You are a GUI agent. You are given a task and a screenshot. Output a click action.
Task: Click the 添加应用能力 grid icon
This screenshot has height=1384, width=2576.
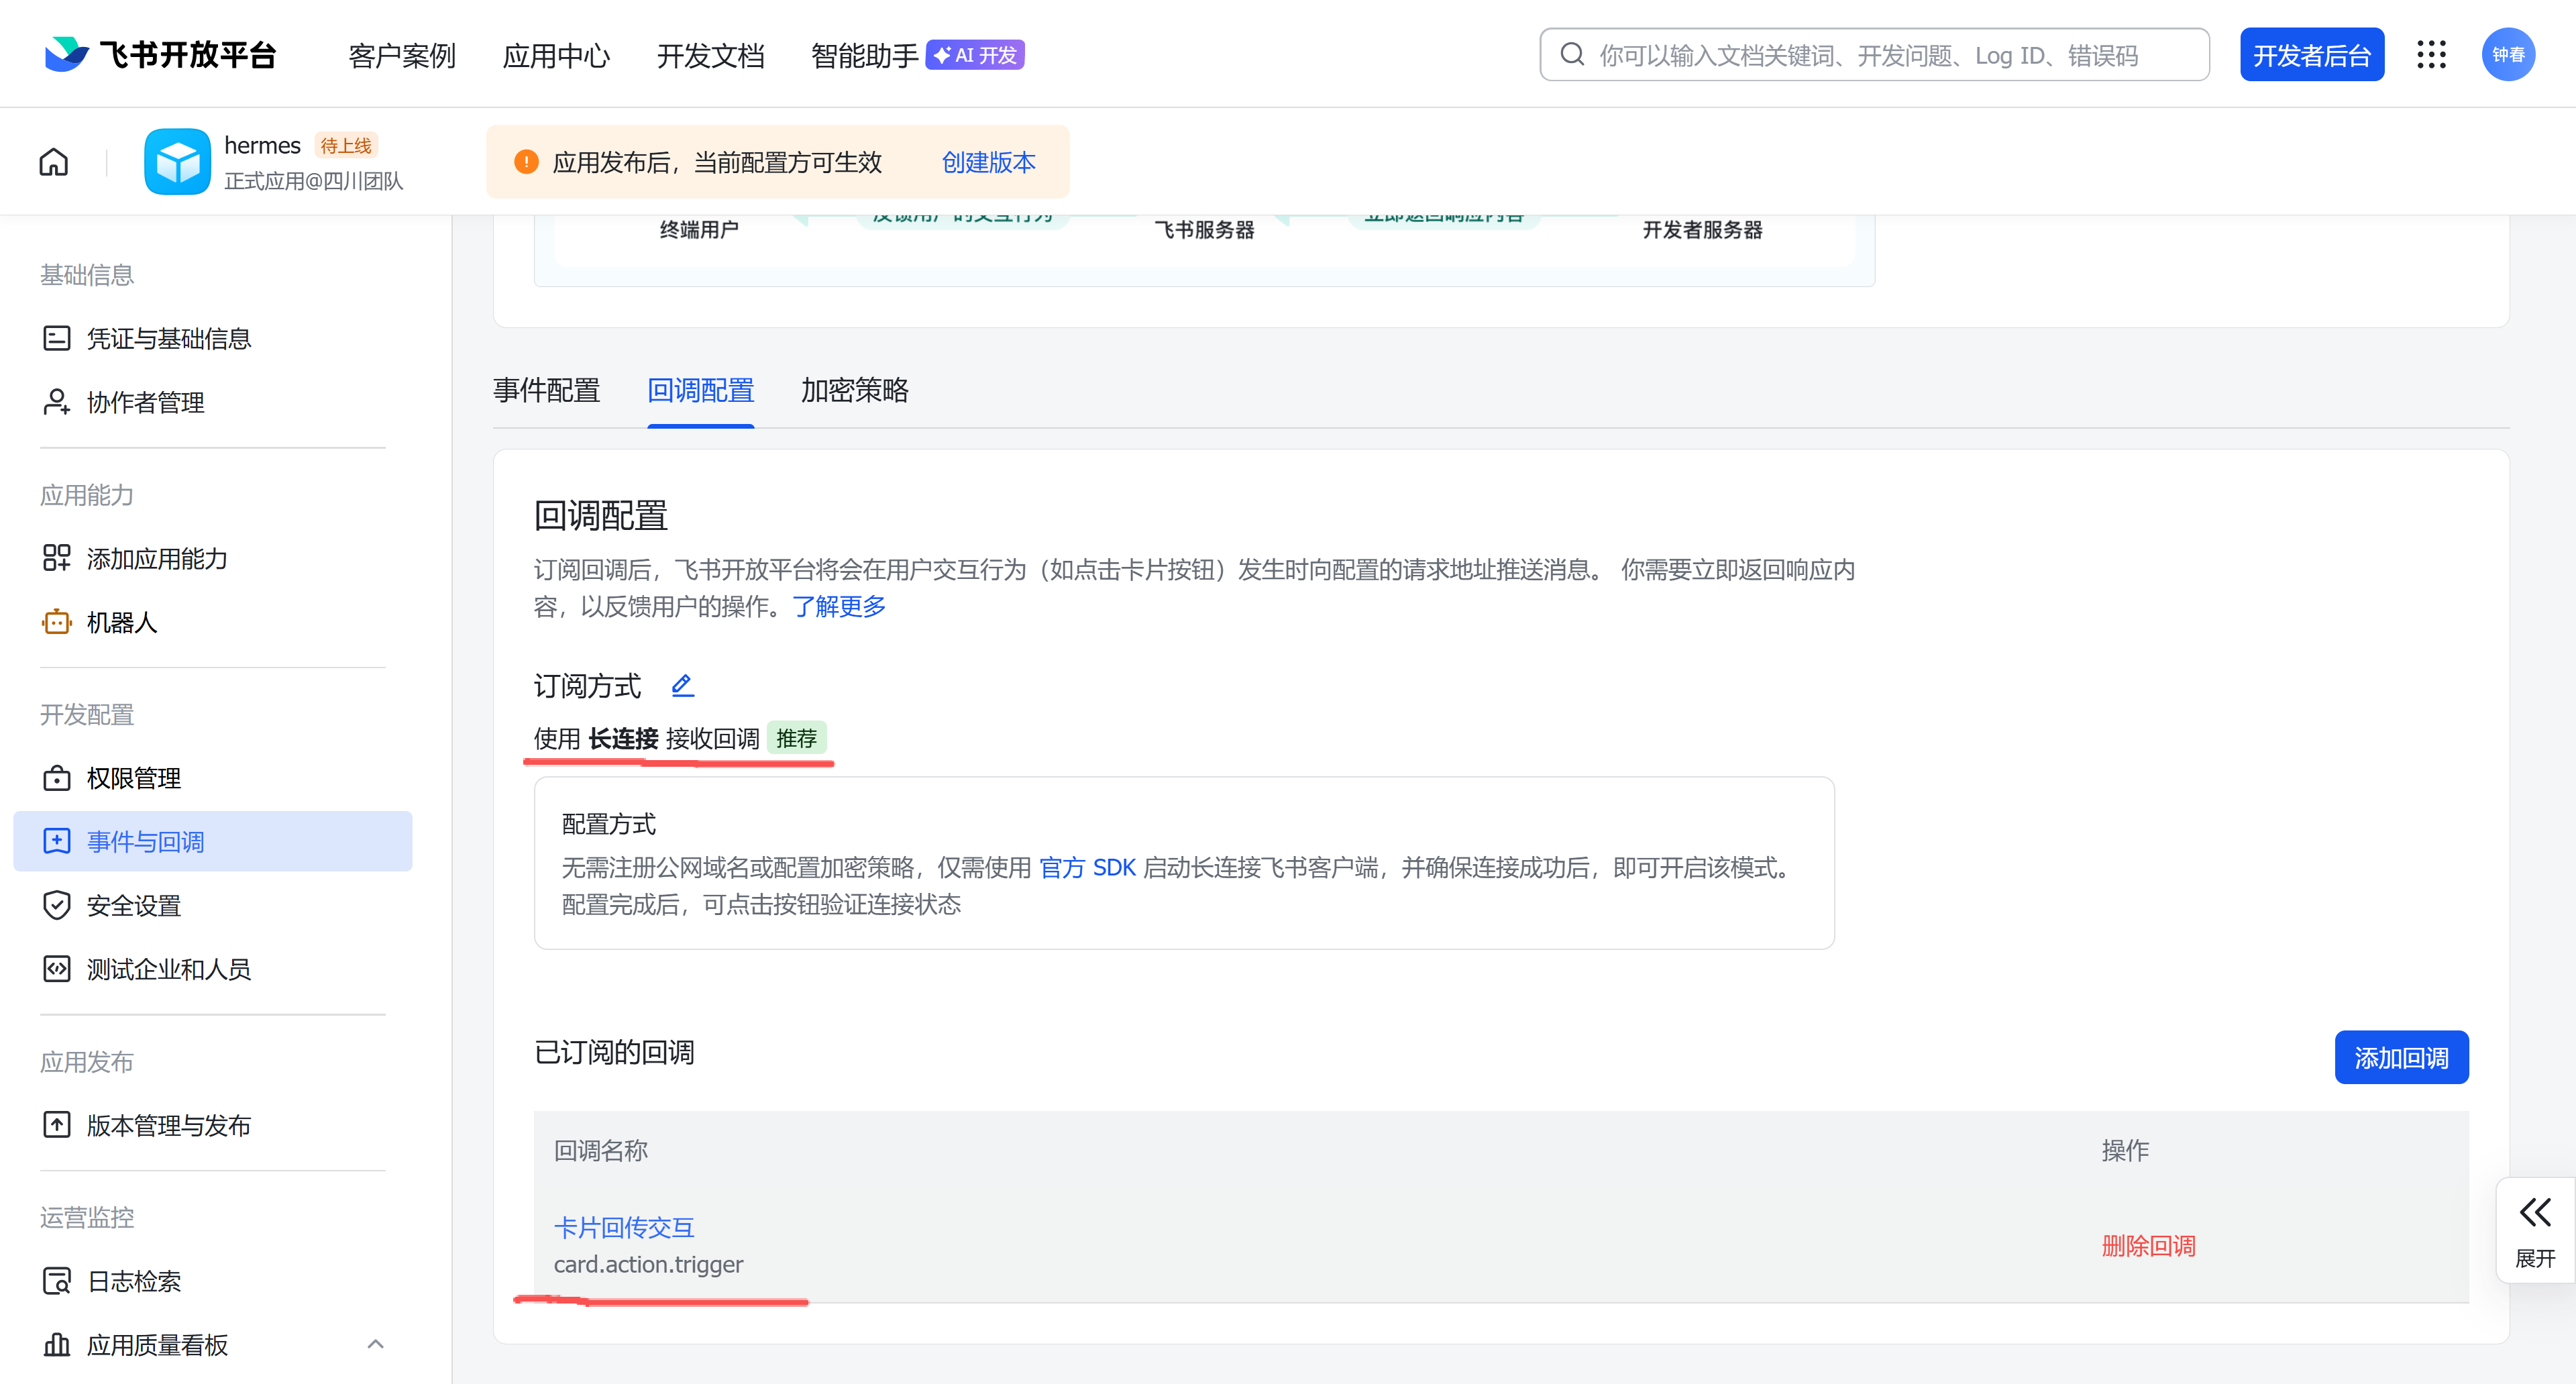click(57, 558)
